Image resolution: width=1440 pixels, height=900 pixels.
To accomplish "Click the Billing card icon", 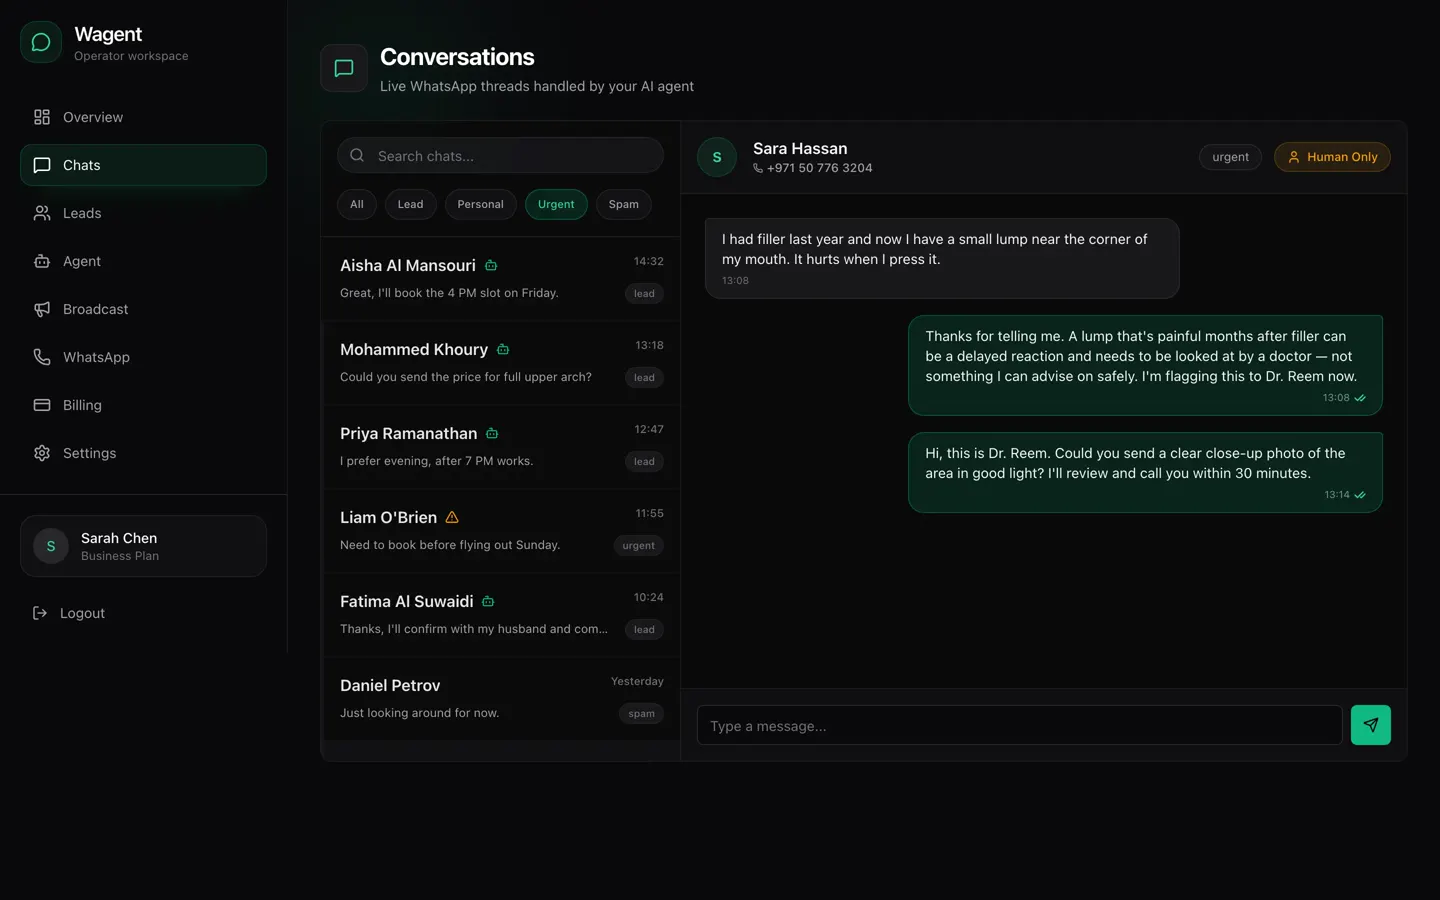I will (42, 405).
